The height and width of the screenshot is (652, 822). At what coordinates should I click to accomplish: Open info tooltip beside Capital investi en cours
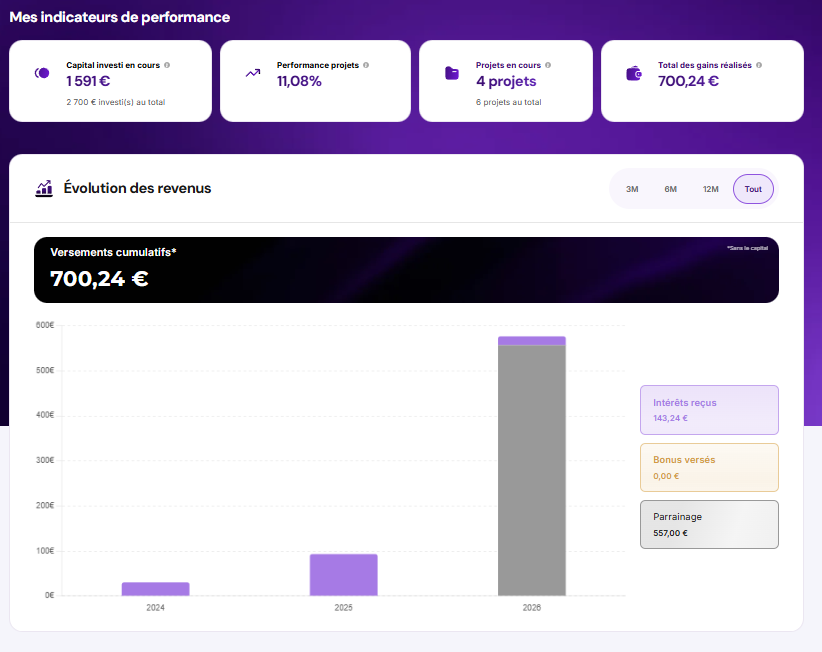click(x=167, y=65)
